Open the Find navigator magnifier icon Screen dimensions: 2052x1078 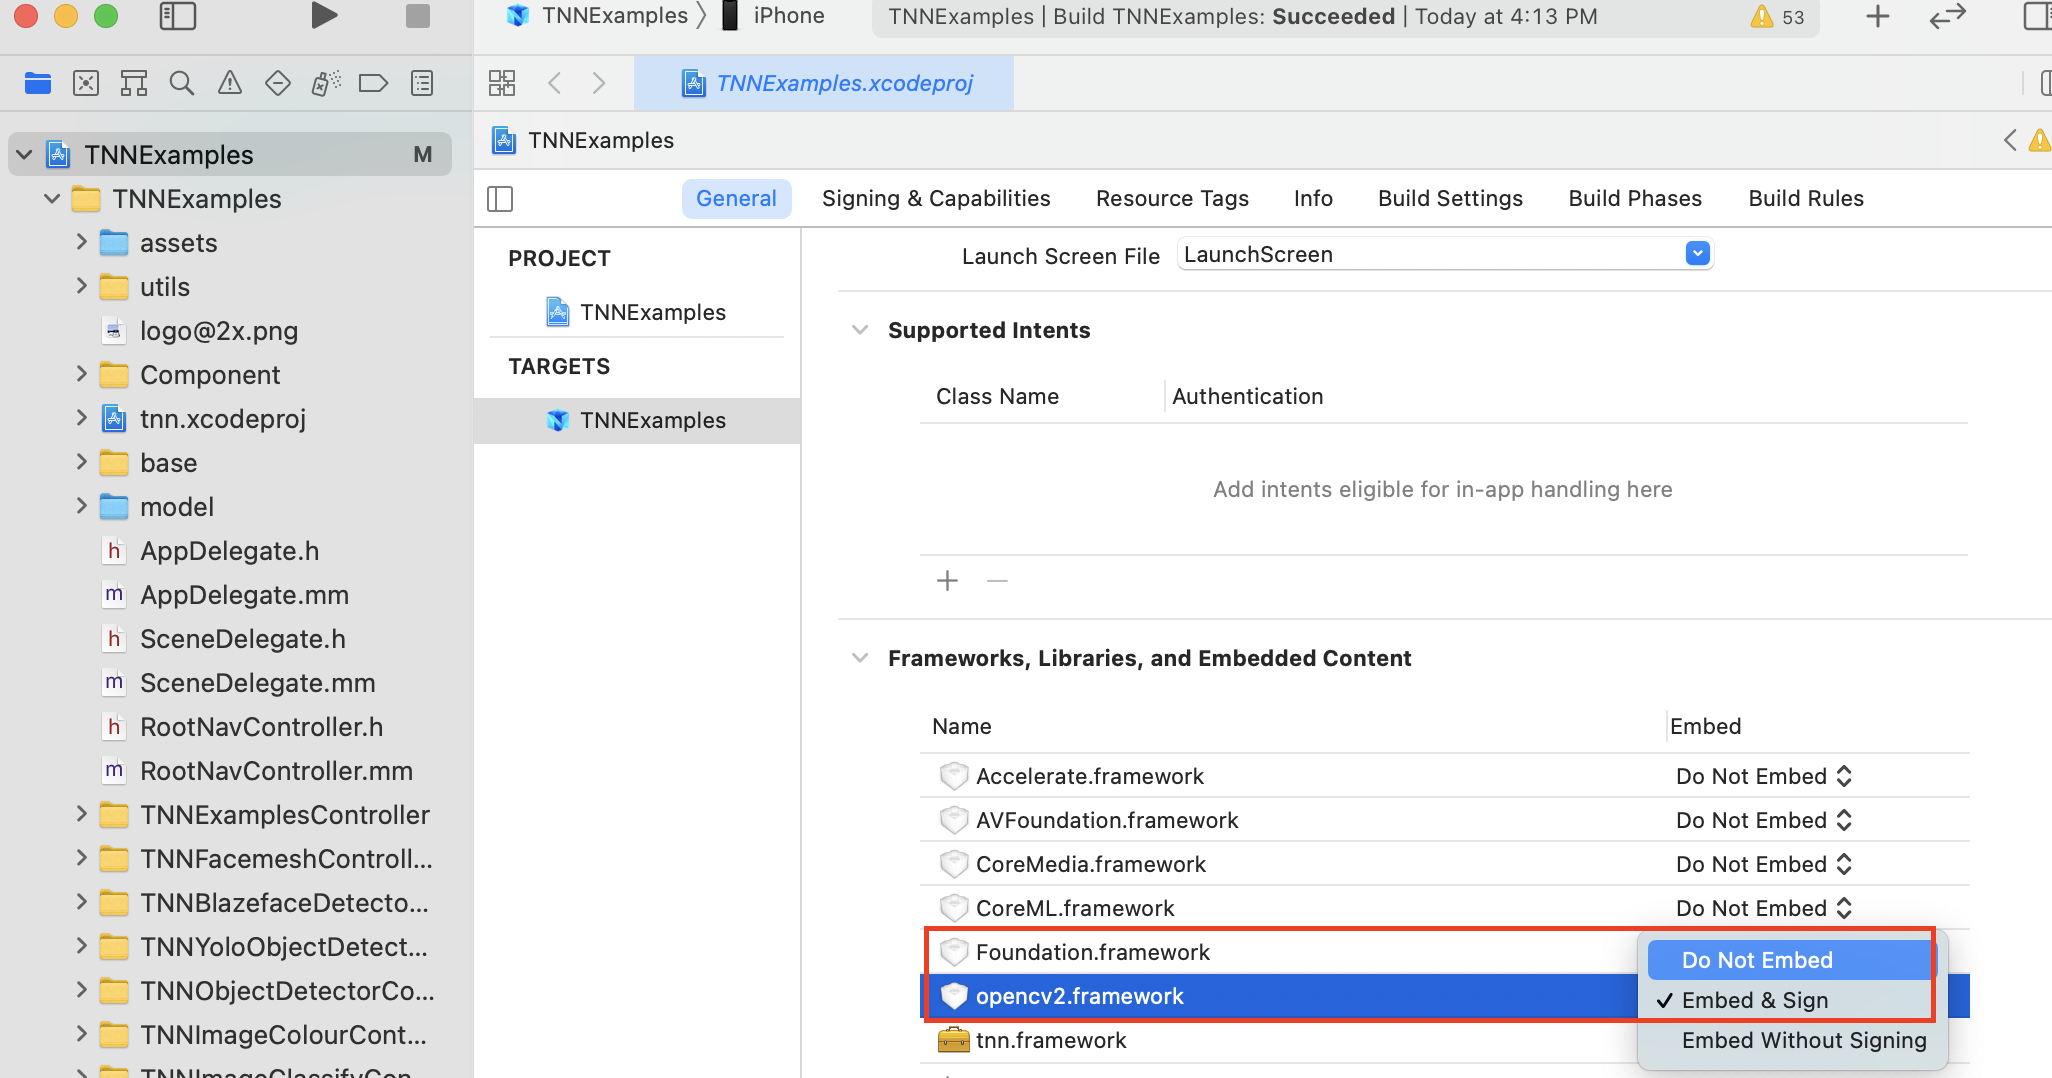pos(181,83)
